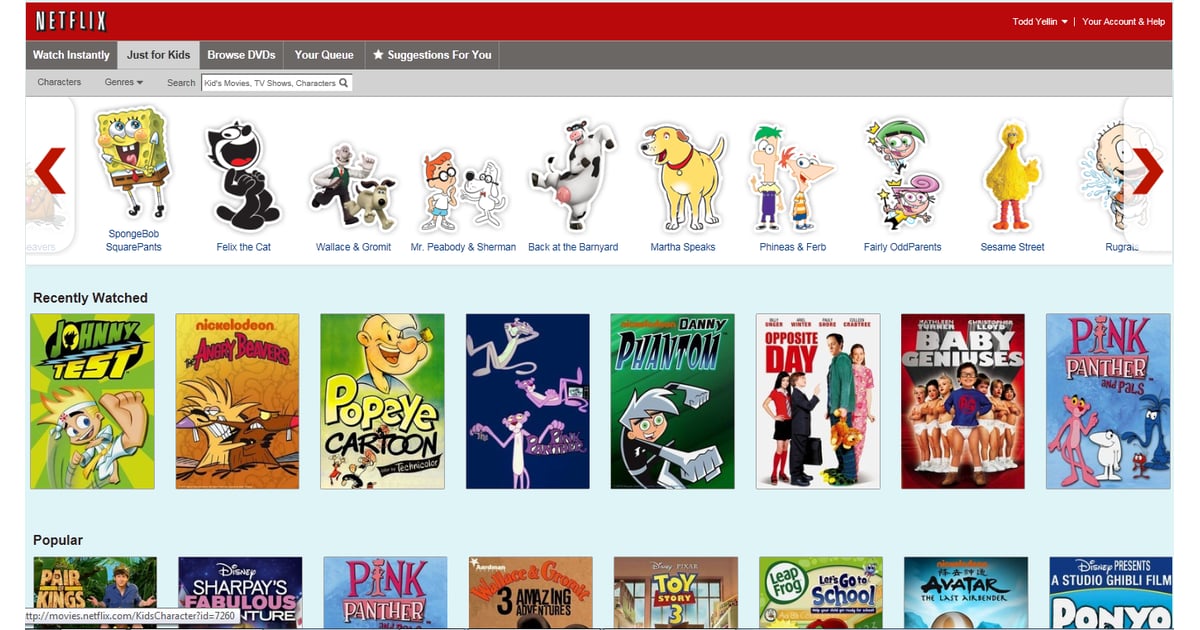Viewport: 1200px width, 630px height.
Task: Click the star icon beside Suggestions
Action: pyautogui.click(x=378, y=55)
